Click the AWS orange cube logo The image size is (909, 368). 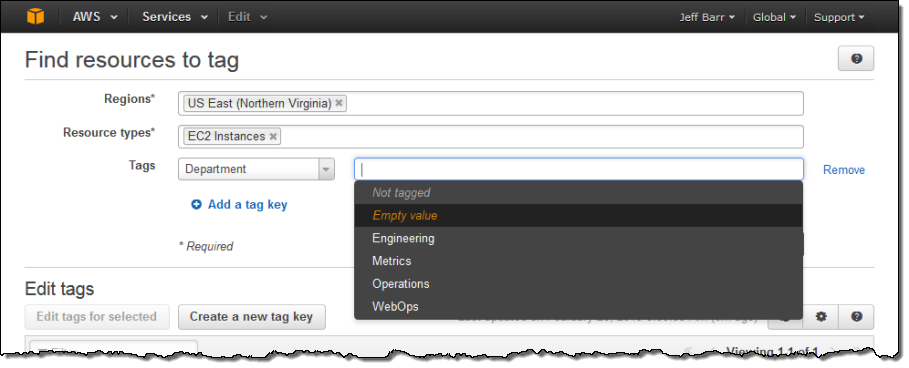coord(35,16)
